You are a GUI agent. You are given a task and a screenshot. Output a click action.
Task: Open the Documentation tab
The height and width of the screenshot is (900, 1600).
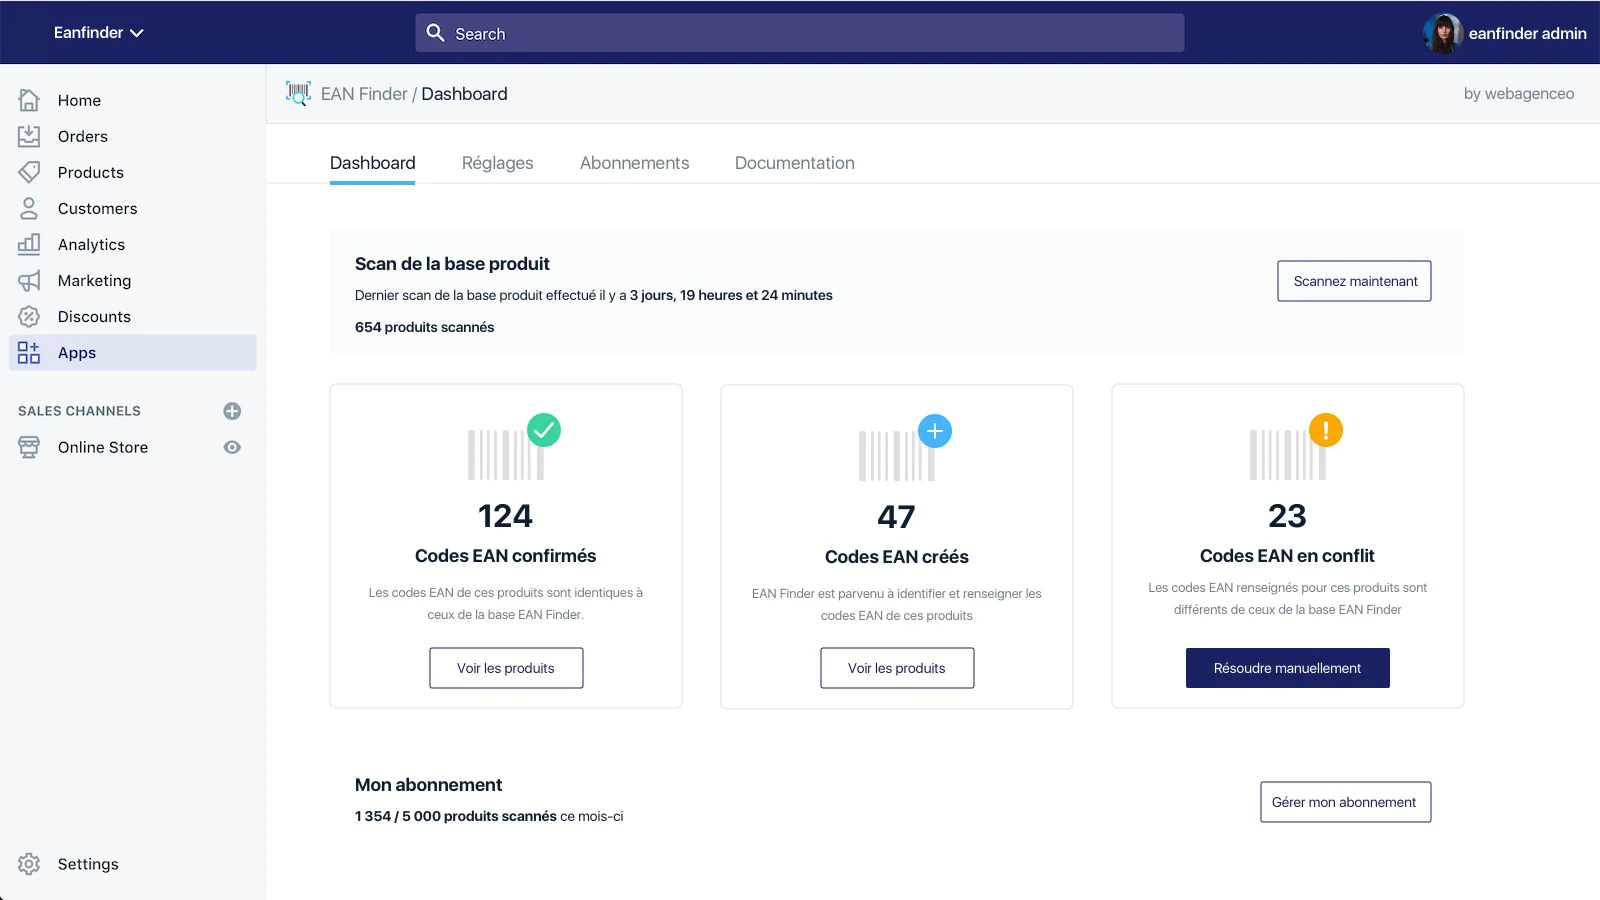click(794, 163)
